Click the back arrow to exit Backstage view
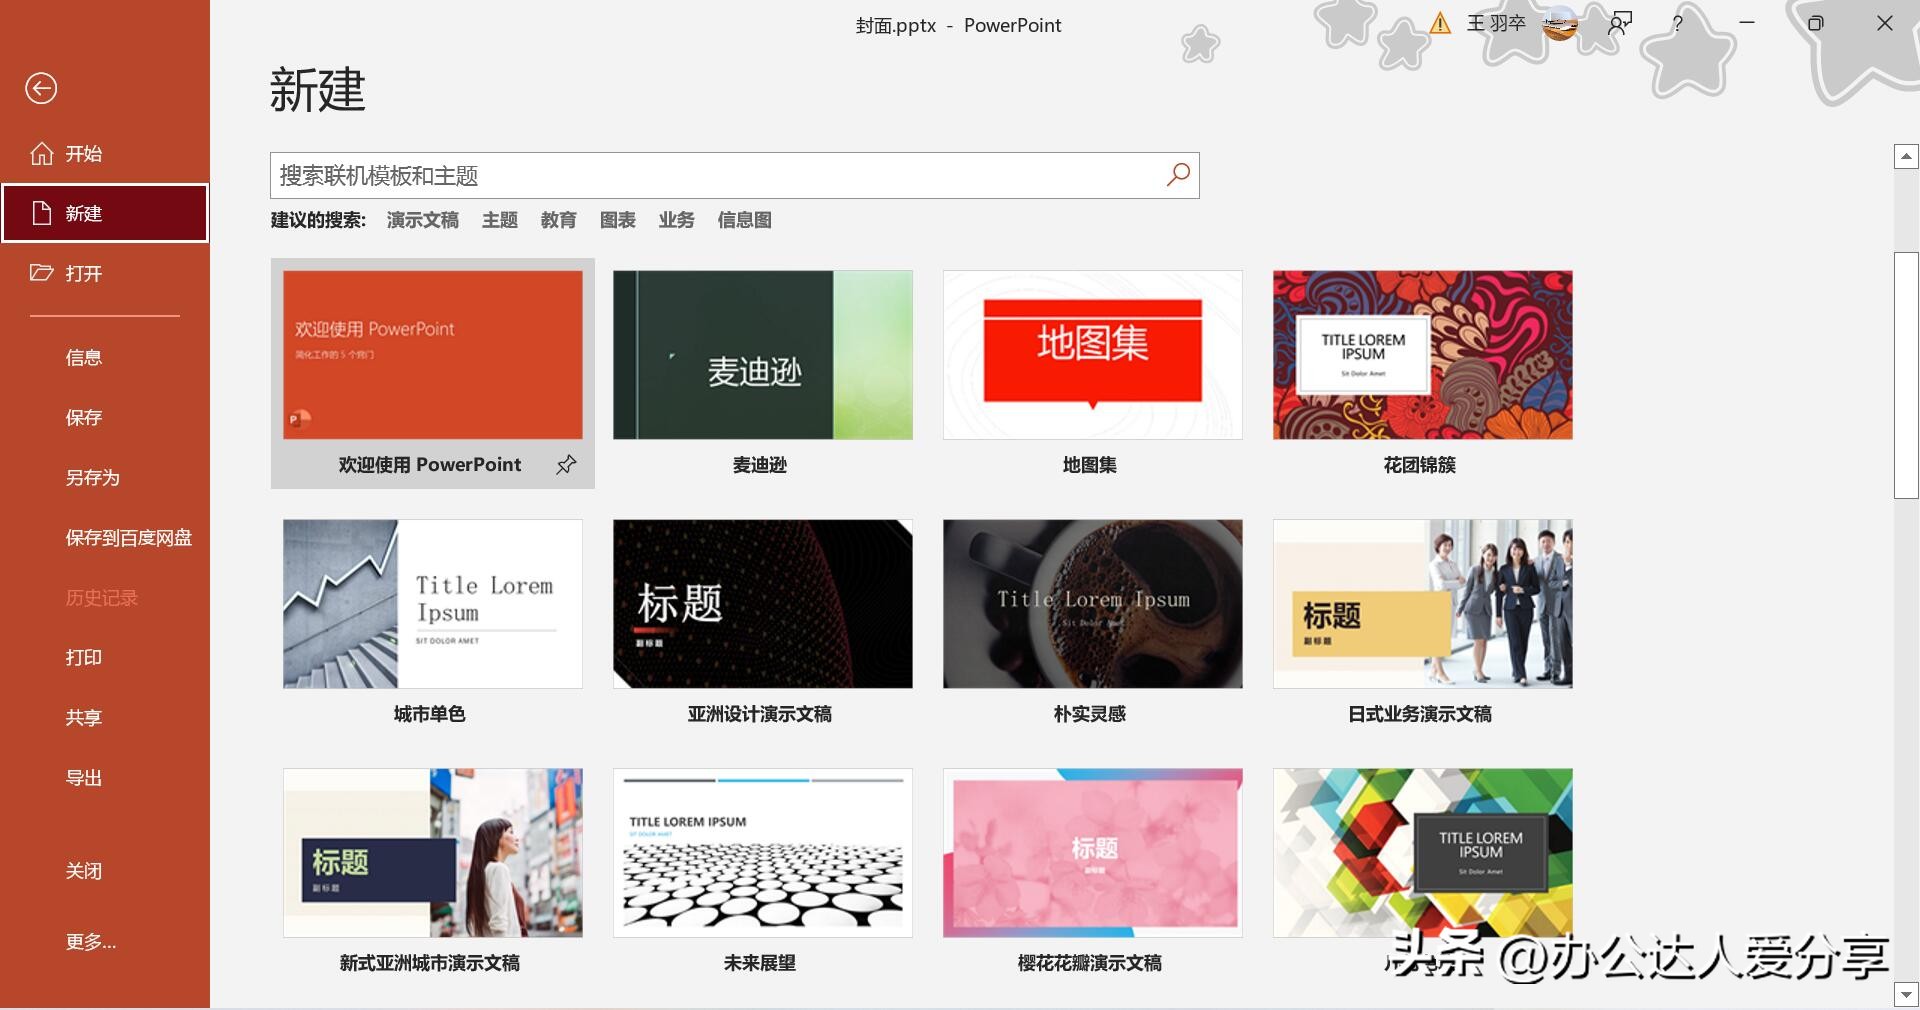Viewport: 1920px width, 1010px height. [x=40, y=88]
